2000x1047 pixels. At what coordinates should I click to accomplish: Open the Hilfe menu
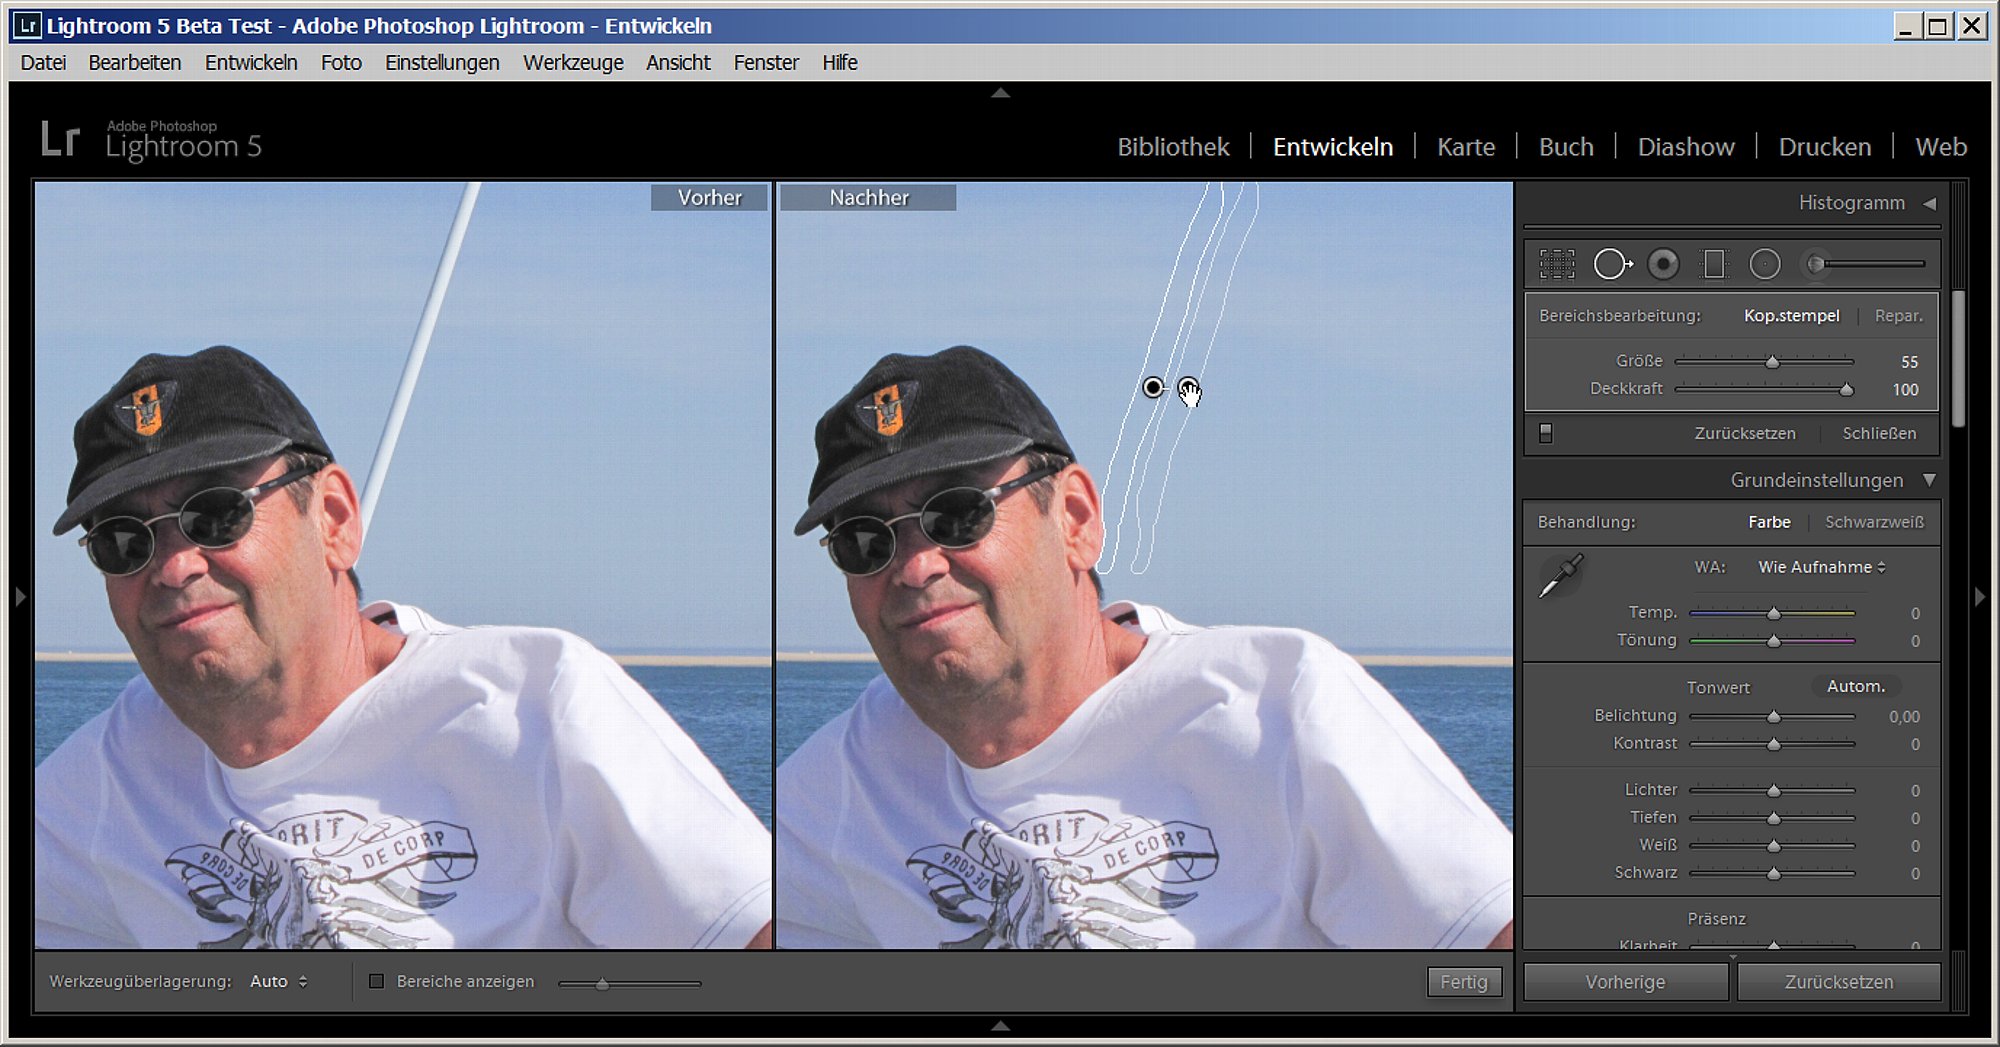click(840, 63)
